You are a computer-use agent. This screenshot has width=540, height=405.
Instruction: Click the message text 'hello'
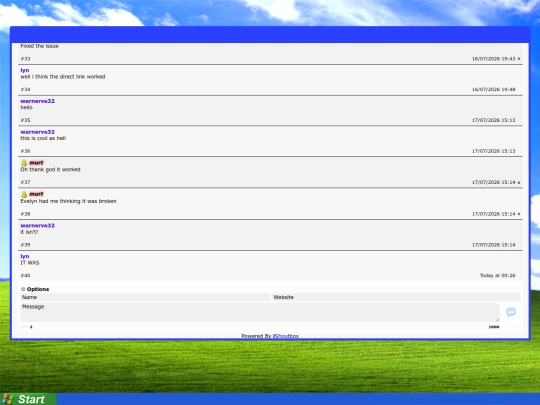(x=26, y=107)
